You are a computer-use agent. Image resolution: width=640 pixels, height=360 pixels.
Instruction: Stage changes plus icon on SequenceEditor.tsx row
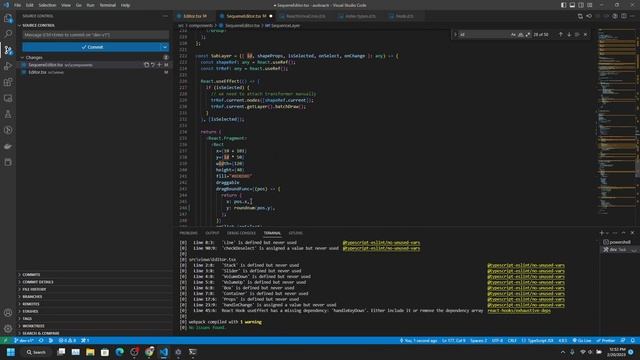(x=159, y=65)
